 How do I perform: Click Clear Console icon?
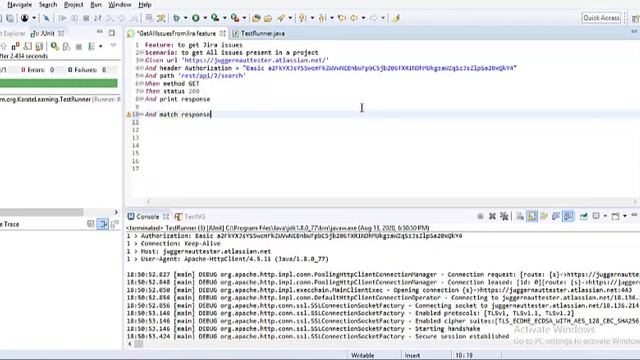(x=520, y=216)
